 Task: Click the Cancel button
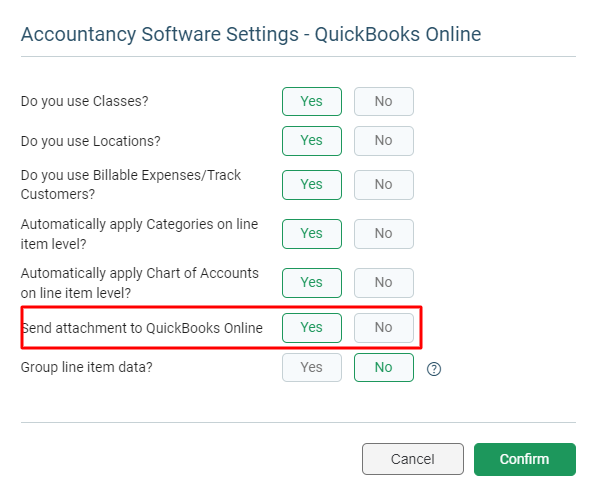point(413,459)
